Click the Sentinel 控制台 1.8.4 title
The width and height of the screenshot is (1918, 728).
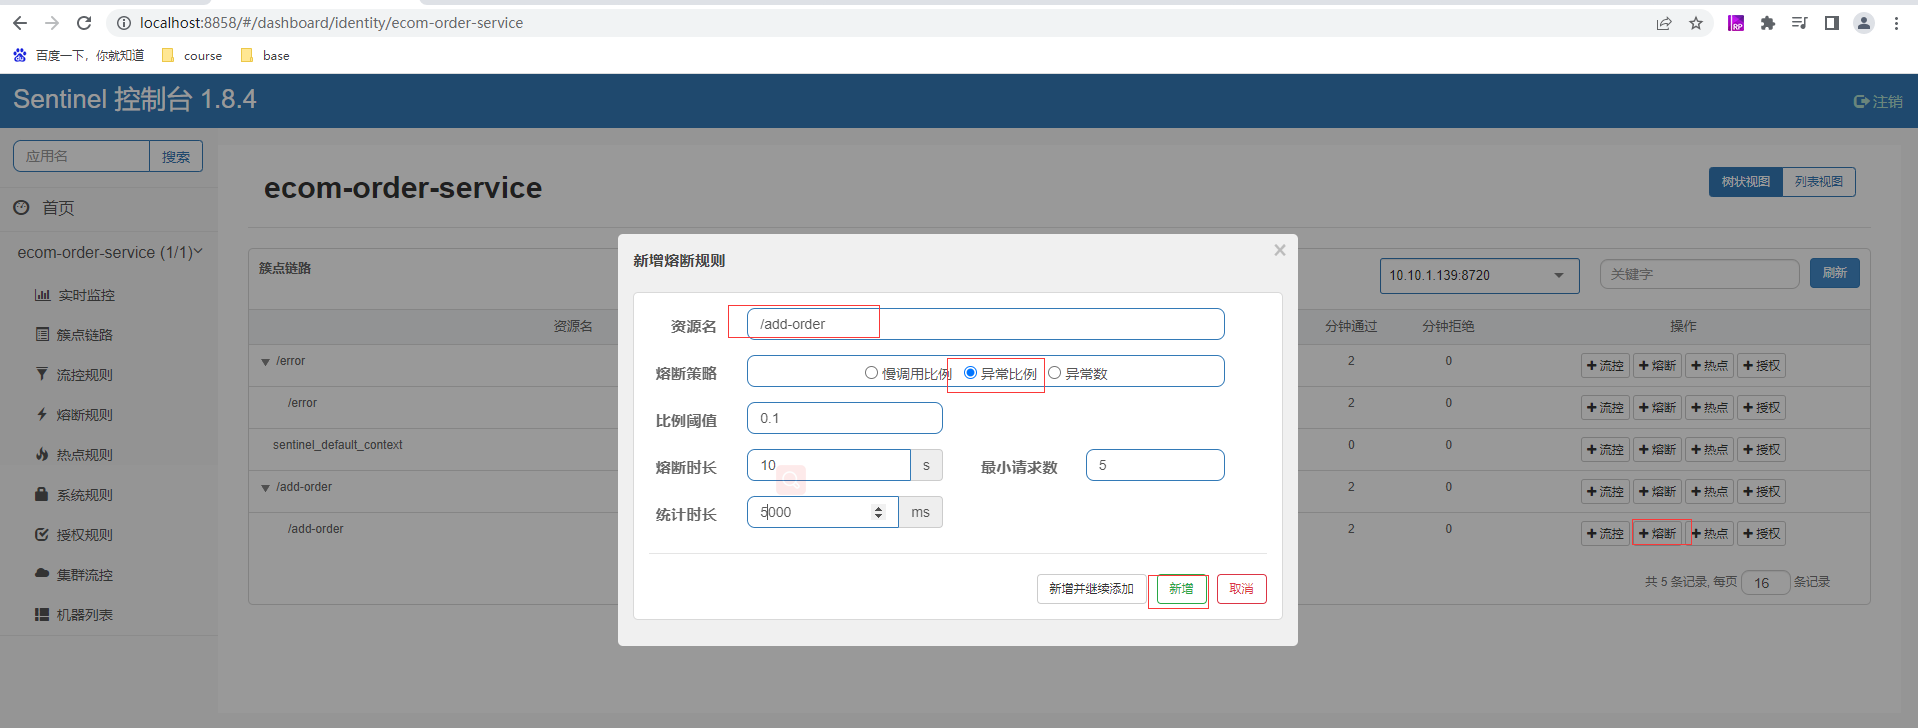click(x=135, y=99)
